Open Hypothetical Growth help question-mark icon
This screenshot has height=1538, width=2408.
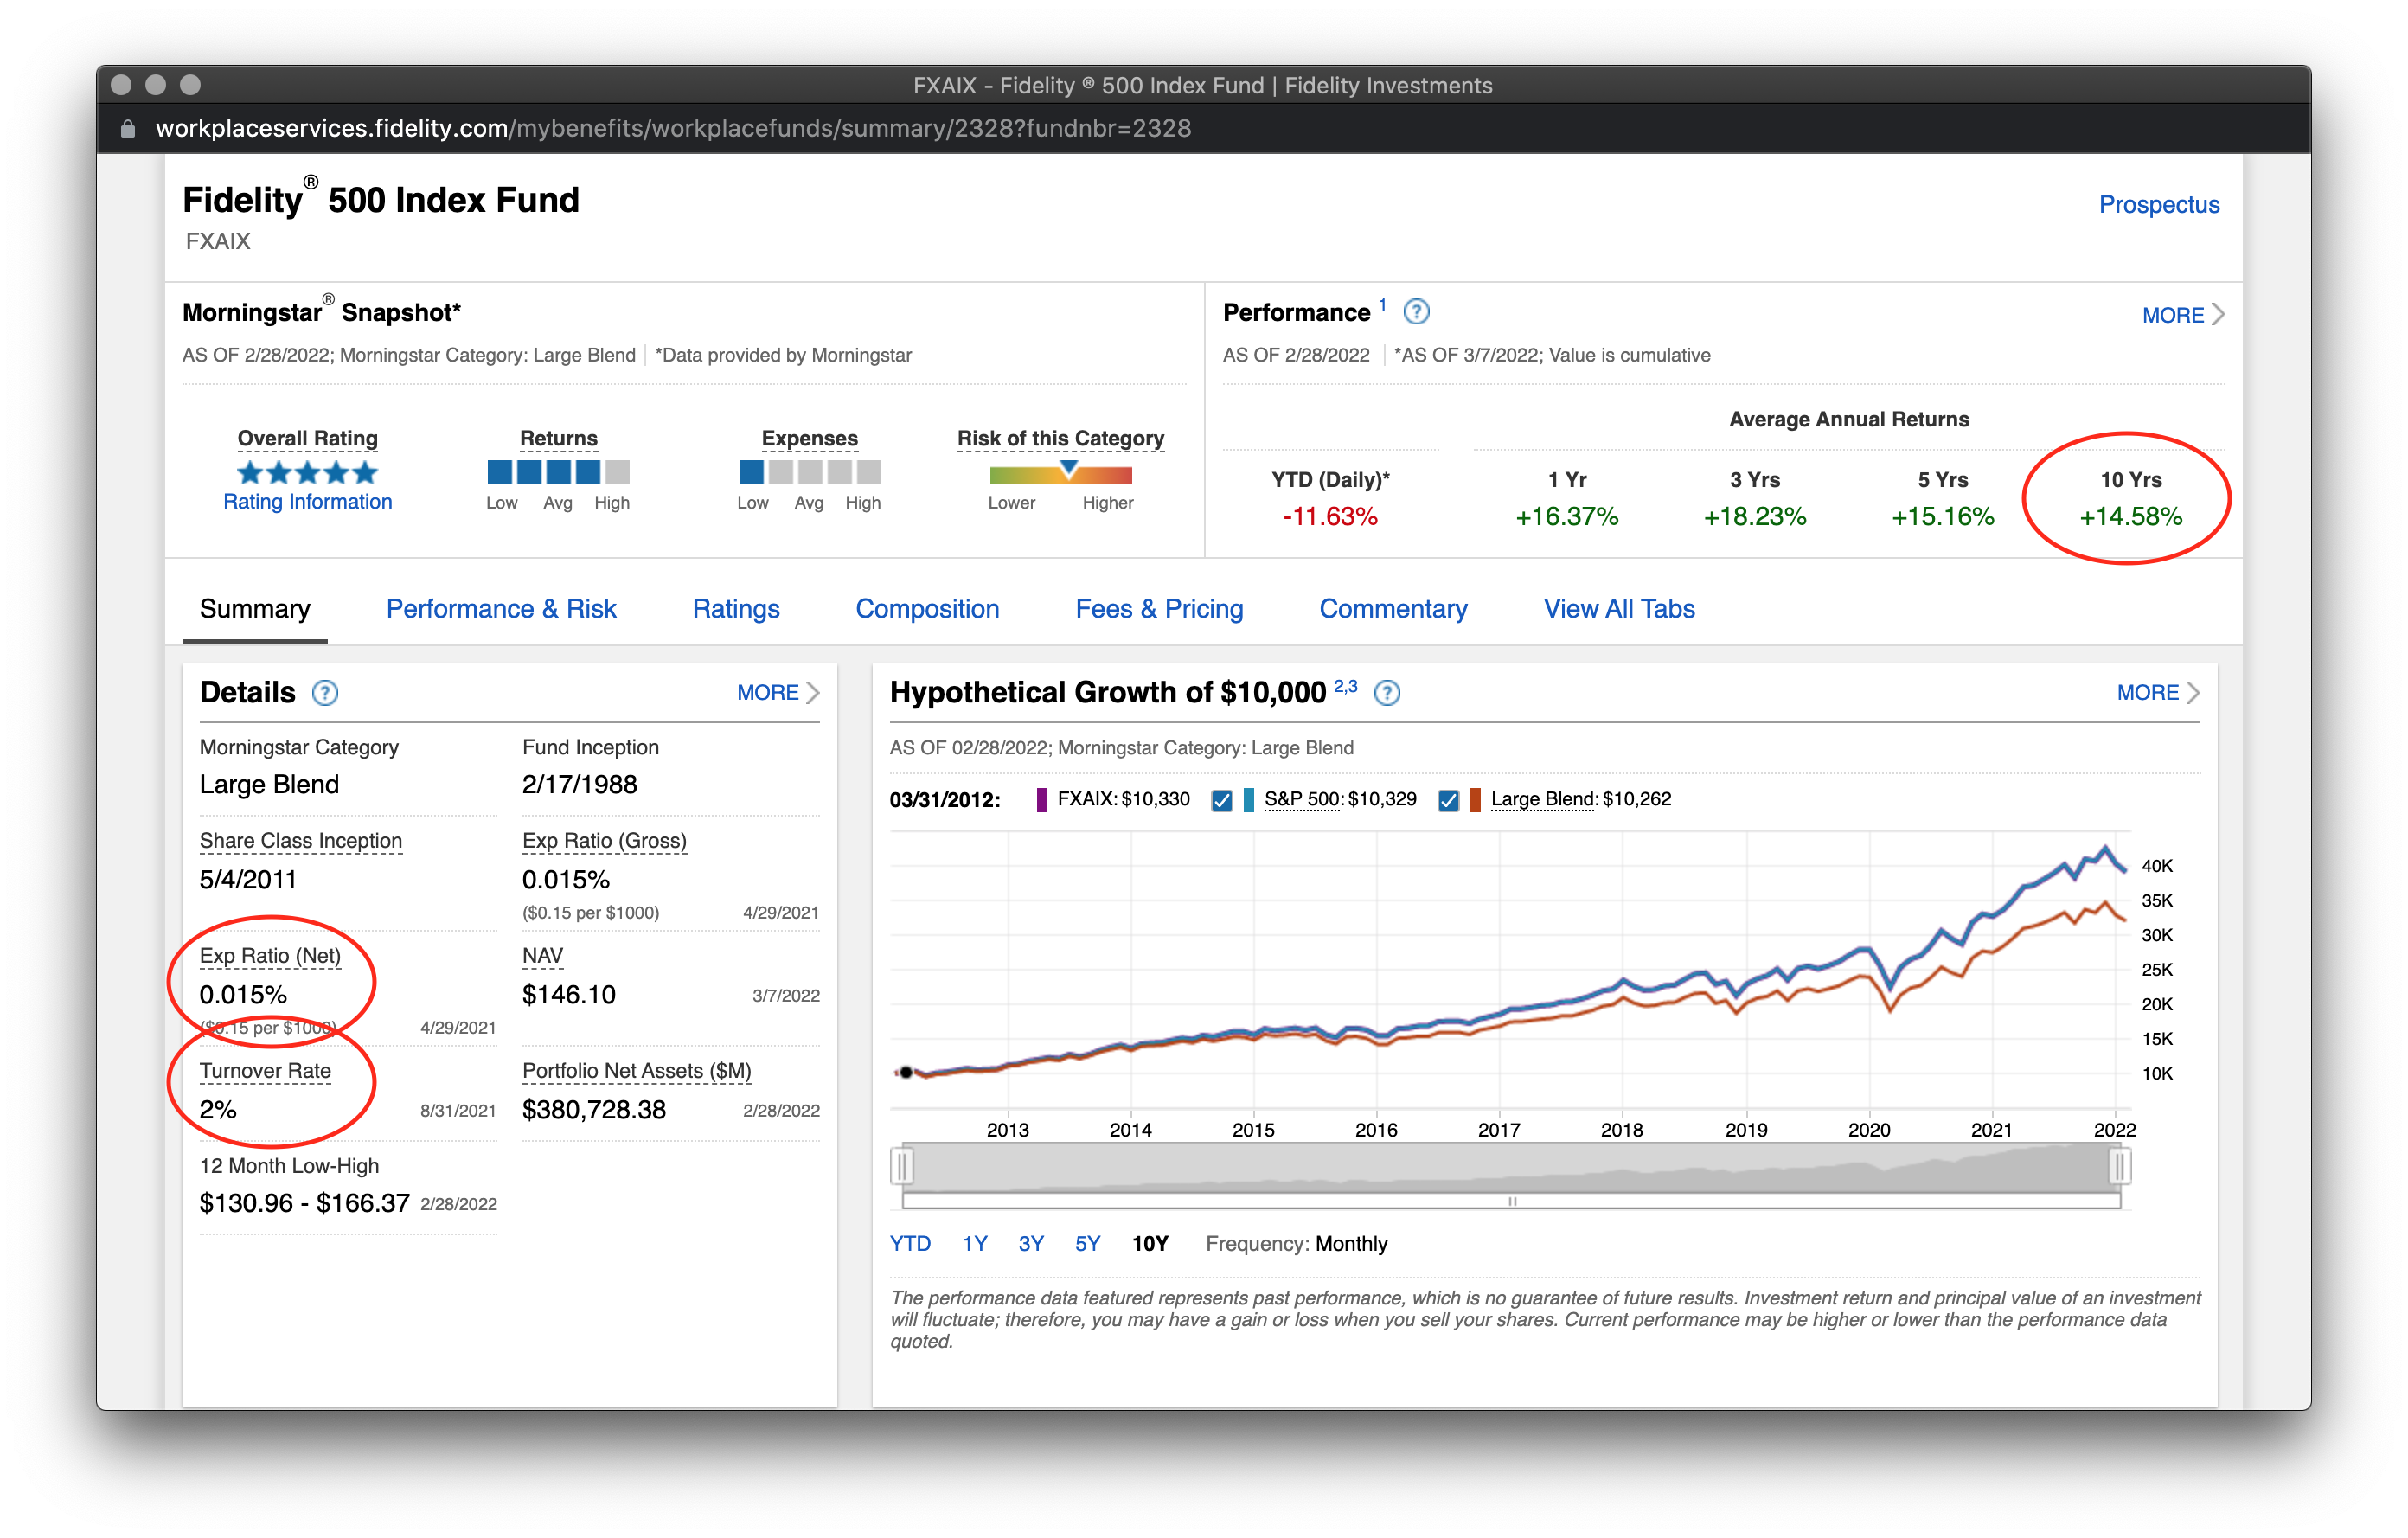(x=1387, y=693)
